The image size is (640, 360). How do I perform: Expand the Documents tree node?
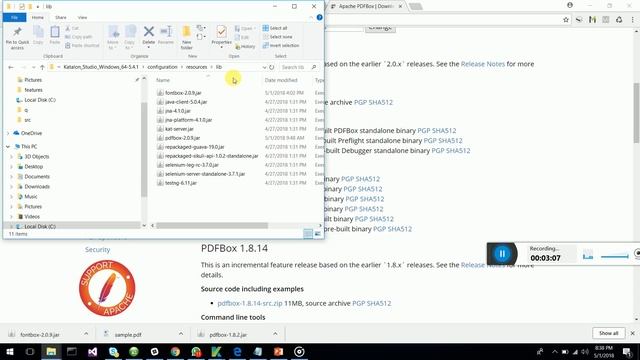click(x=11, y=176)
